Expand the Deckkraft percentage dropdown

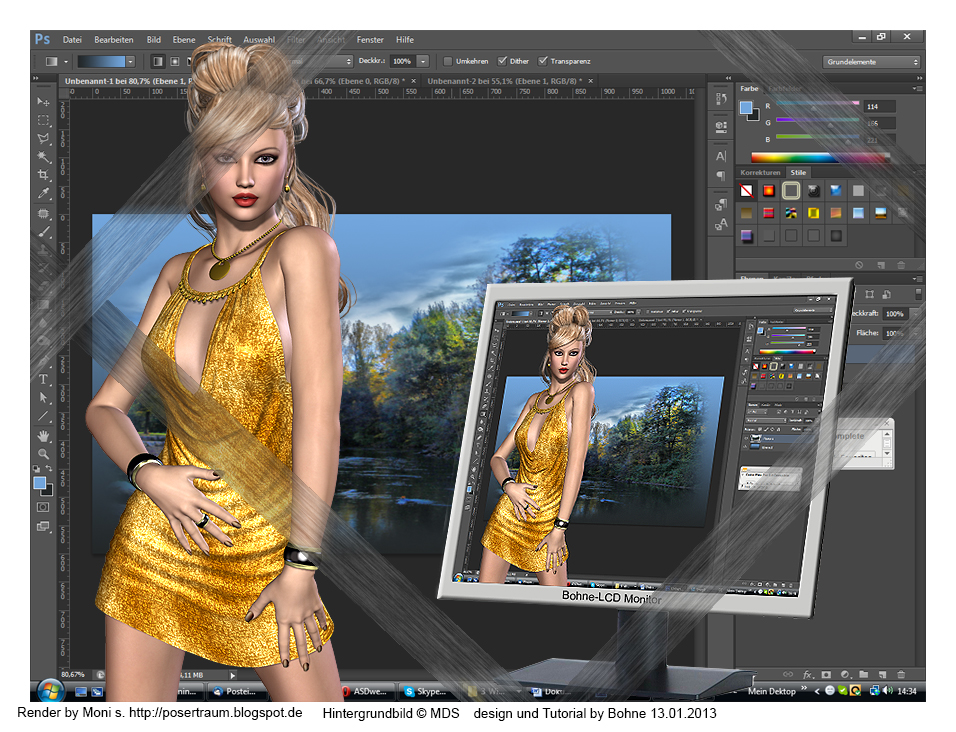click(423, 62)
